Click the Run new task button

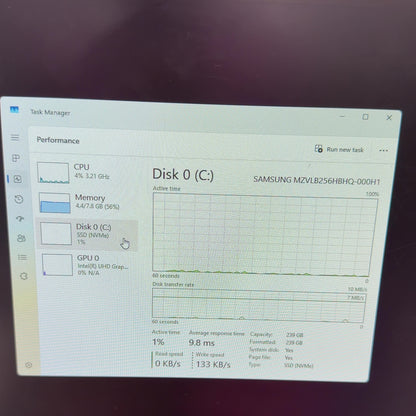(x=339, y=149)
